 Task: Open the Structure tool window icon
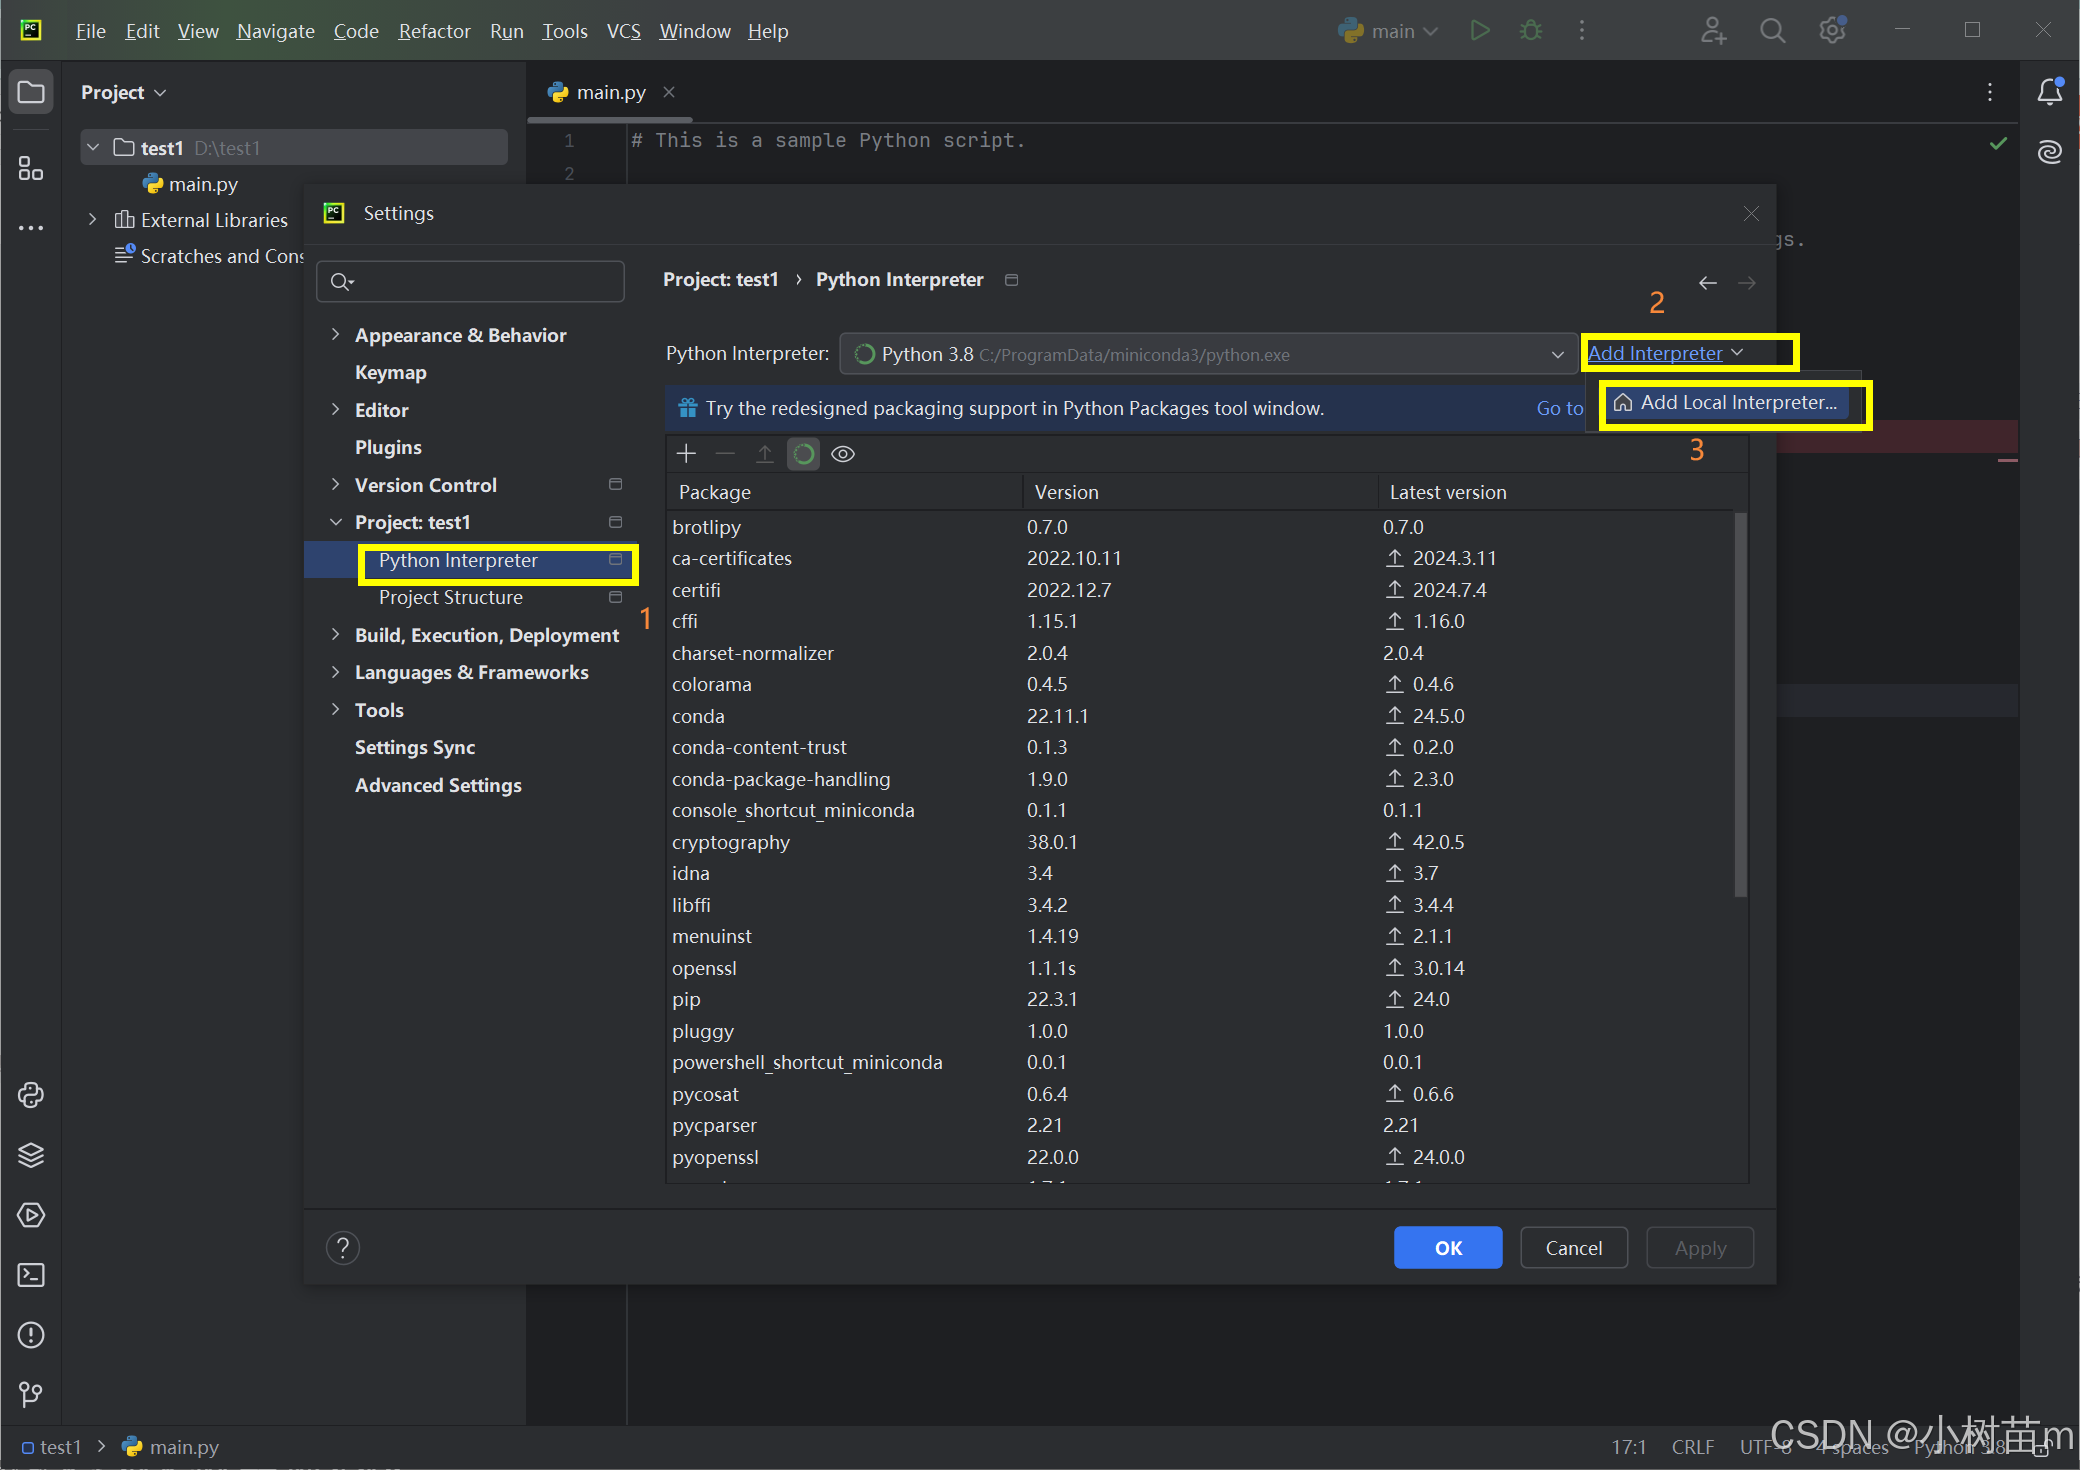point(31,168)
